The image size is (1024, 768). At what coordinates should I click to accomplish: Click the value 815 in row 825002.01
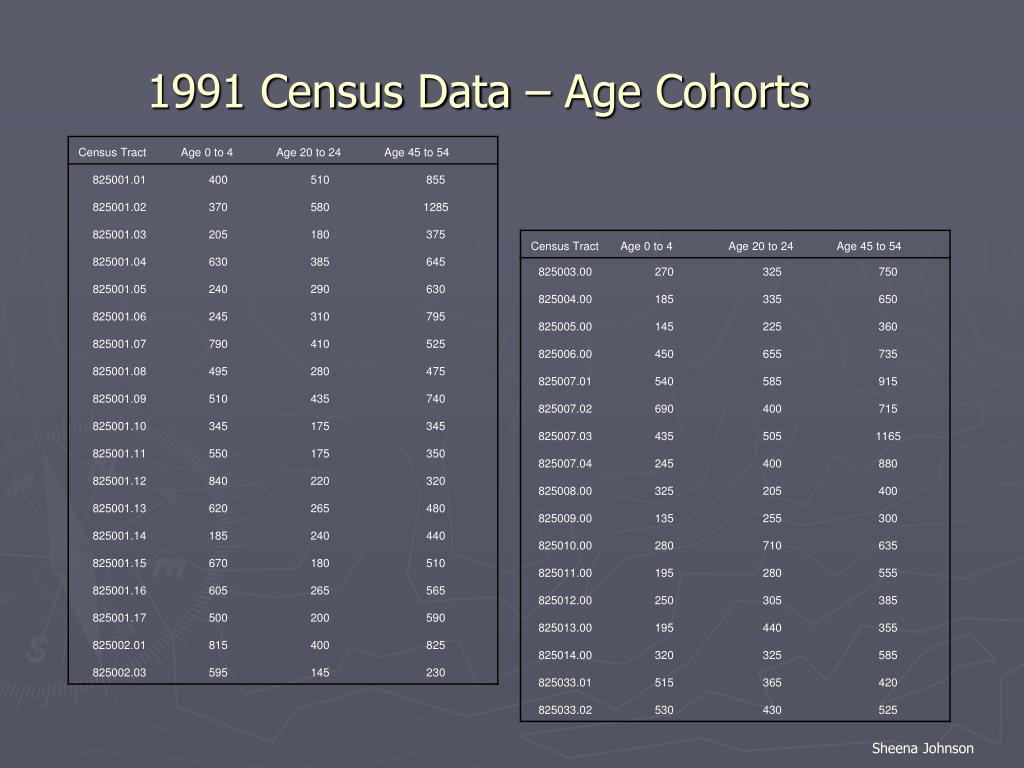[x=218, y=645]
